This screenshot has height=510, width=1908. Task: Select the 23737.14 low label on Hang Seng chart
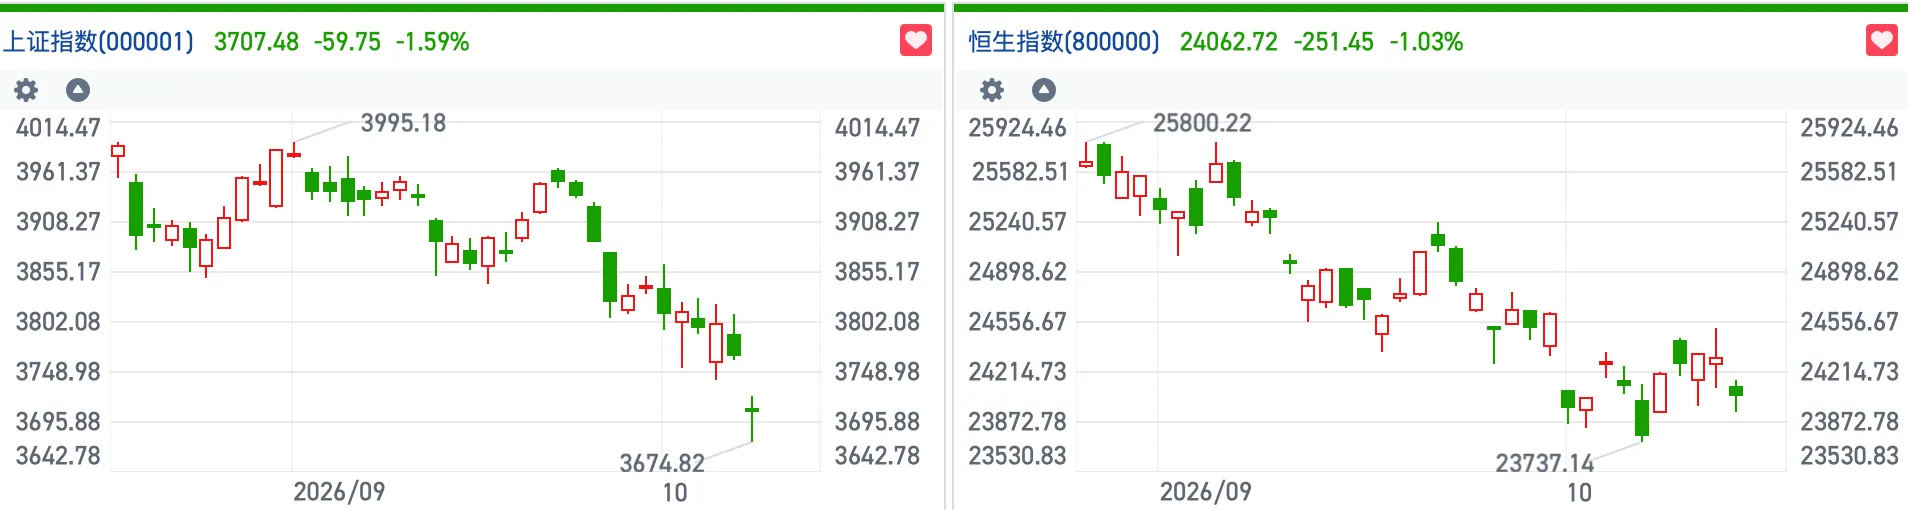click(1545, 463)
